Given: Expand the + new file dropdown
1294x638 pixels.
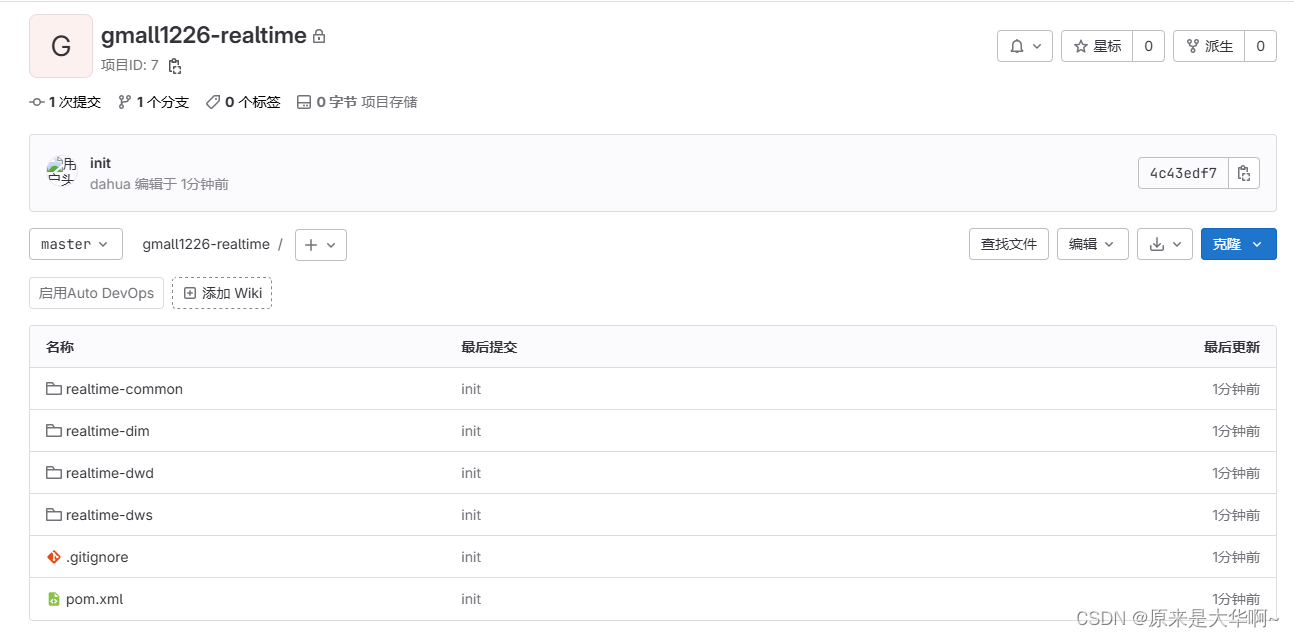Looking at the screenshot, I should tap(320, 244).
